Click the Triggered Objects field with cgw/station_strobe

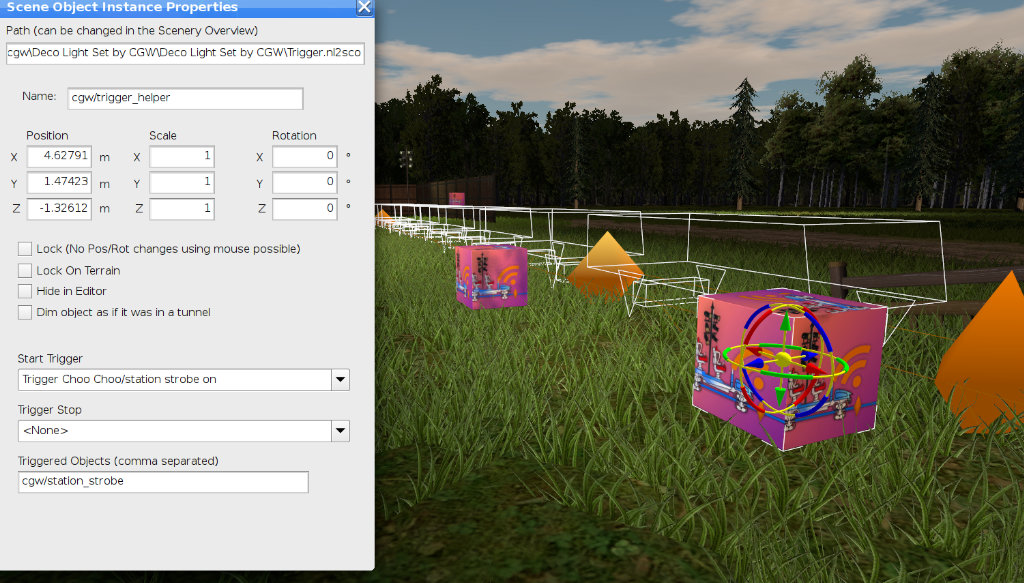point(162,481)
